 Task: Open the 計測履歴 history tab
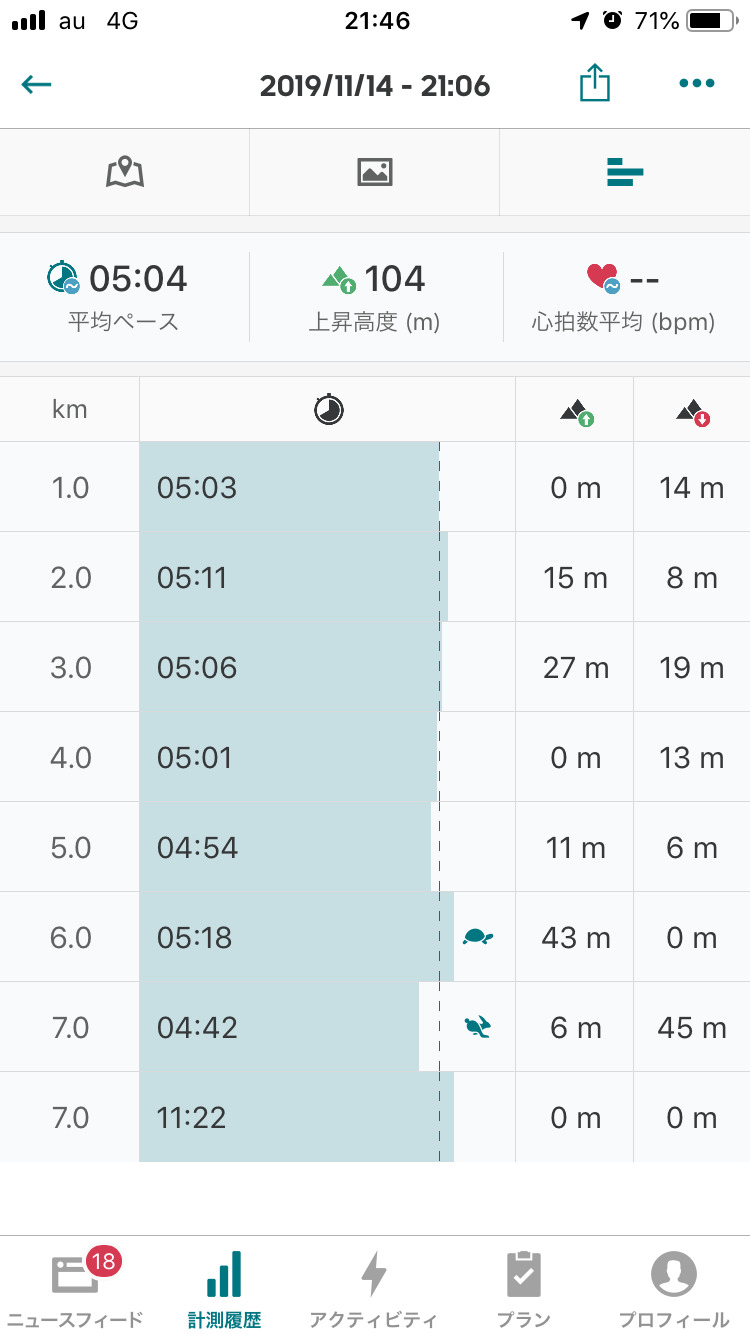click(x=224, y=1286)
